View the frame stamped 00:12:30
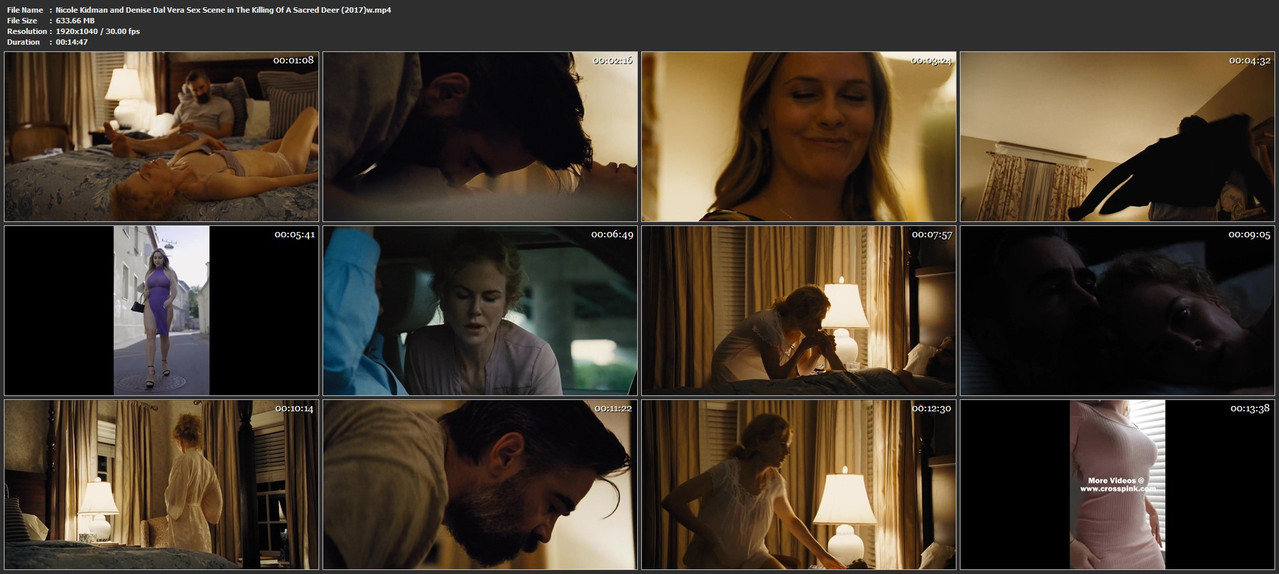Viewport: 1279px width, 574px height. coord(799,484)
